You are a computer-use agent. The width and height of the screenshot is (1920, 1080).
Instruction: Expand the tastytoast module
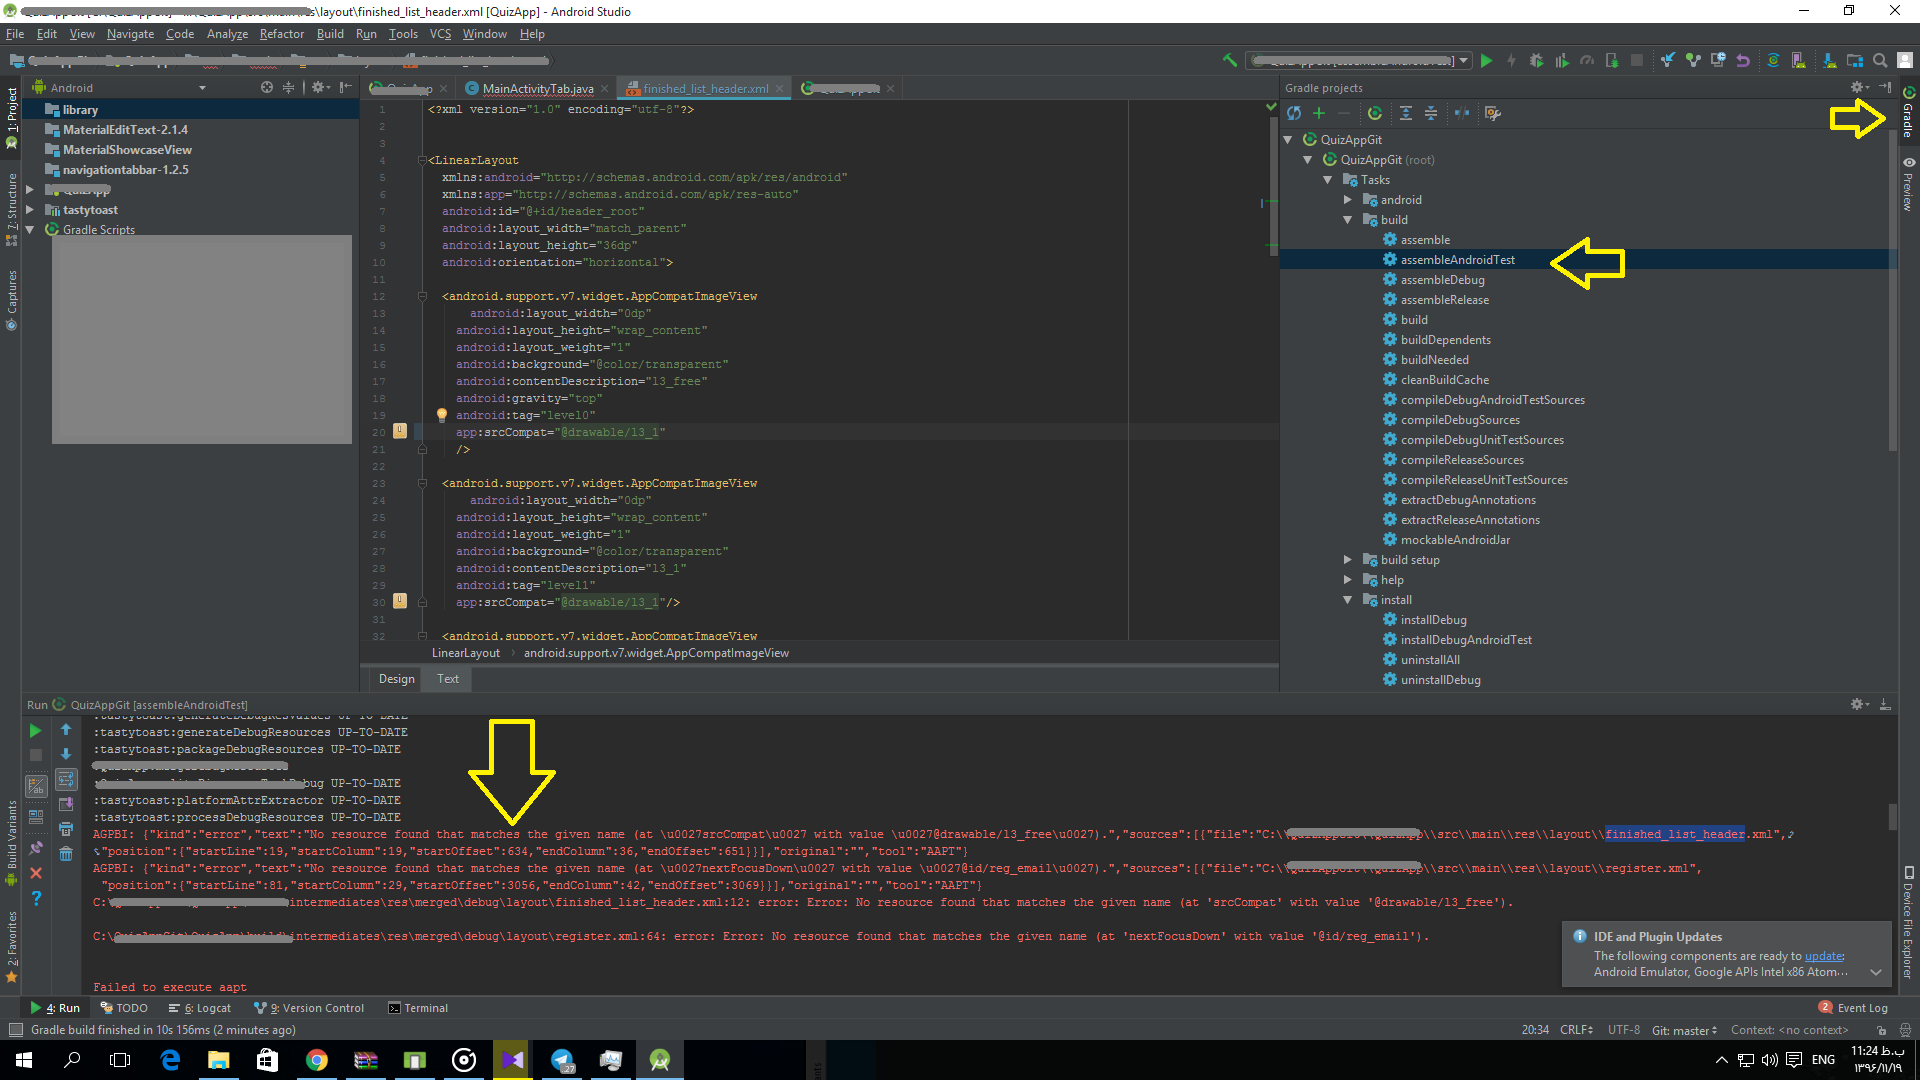coord(30,210)
